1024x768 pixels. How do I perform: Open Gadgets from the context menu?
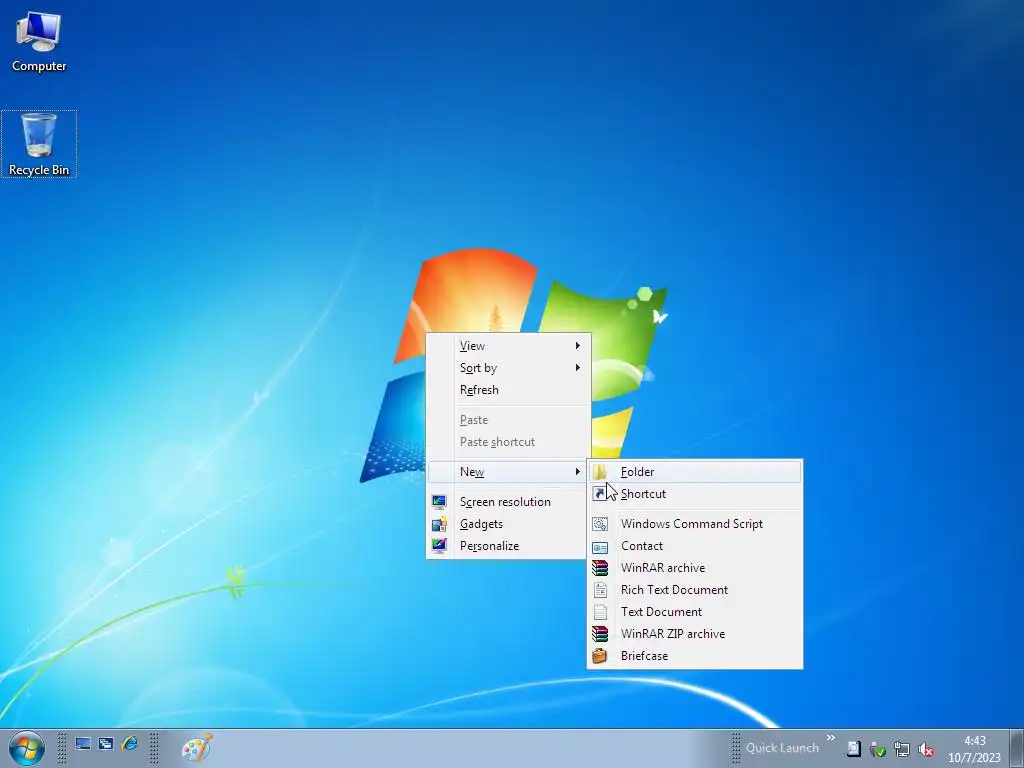click(x=508, y=524)
